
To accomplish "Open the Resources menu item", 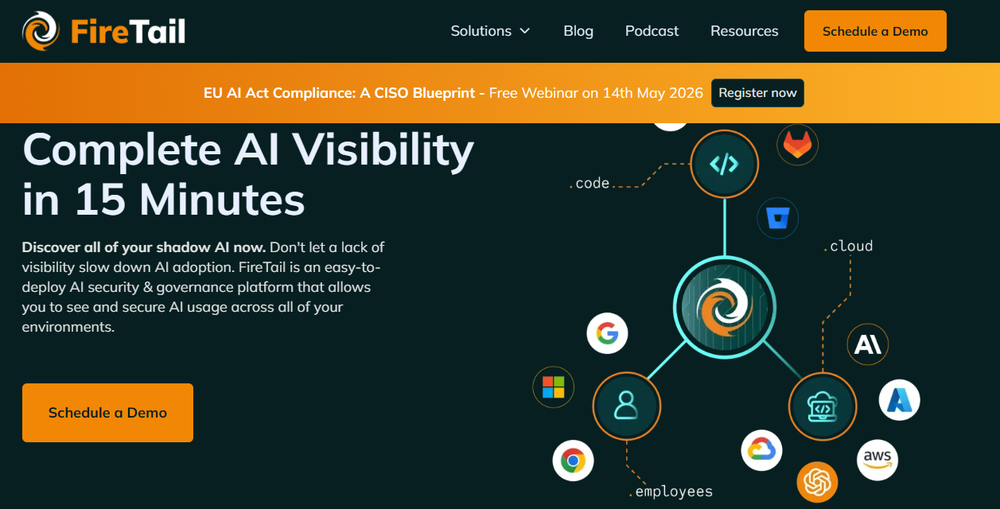I will (x=744, y=31).
